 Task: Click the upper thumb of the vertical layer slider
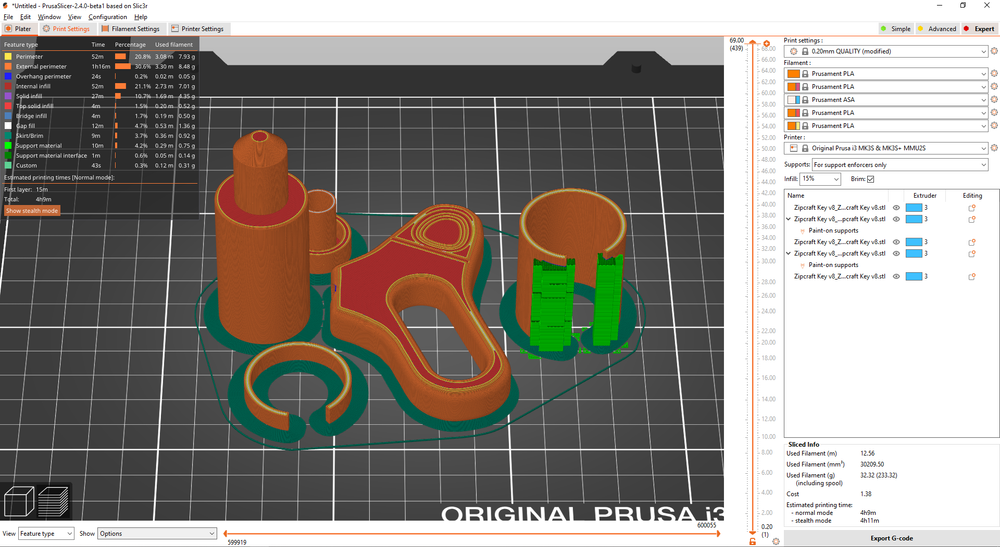coord(753,44)
